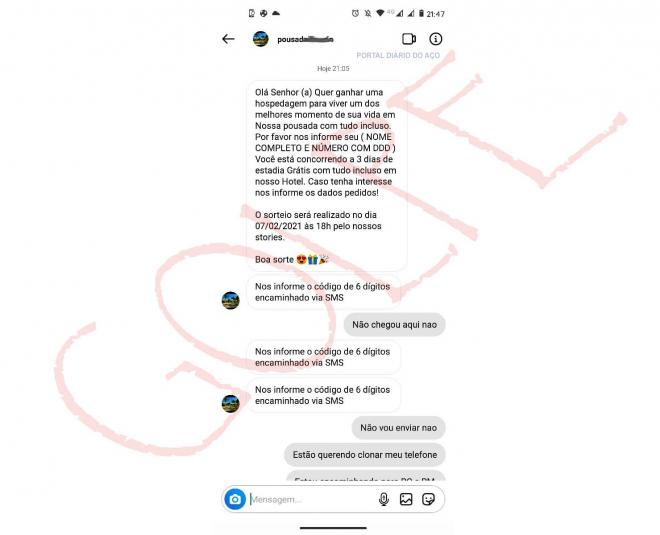Tap sender avatar beside last SMS code message
Screen dimensions: 660x535
(230, 403)
